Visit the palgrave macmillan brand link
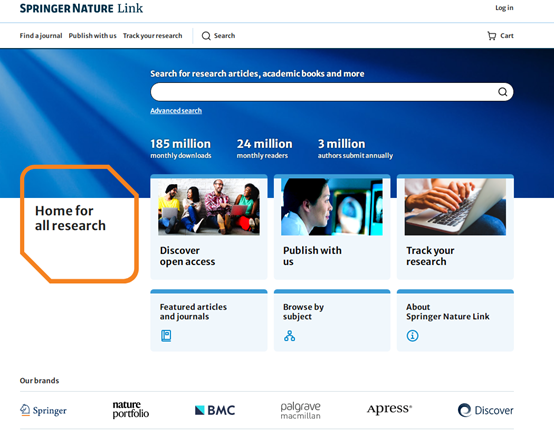Viewport: 554px width, 445px height. pyautogui.click(x=301, y=410)
